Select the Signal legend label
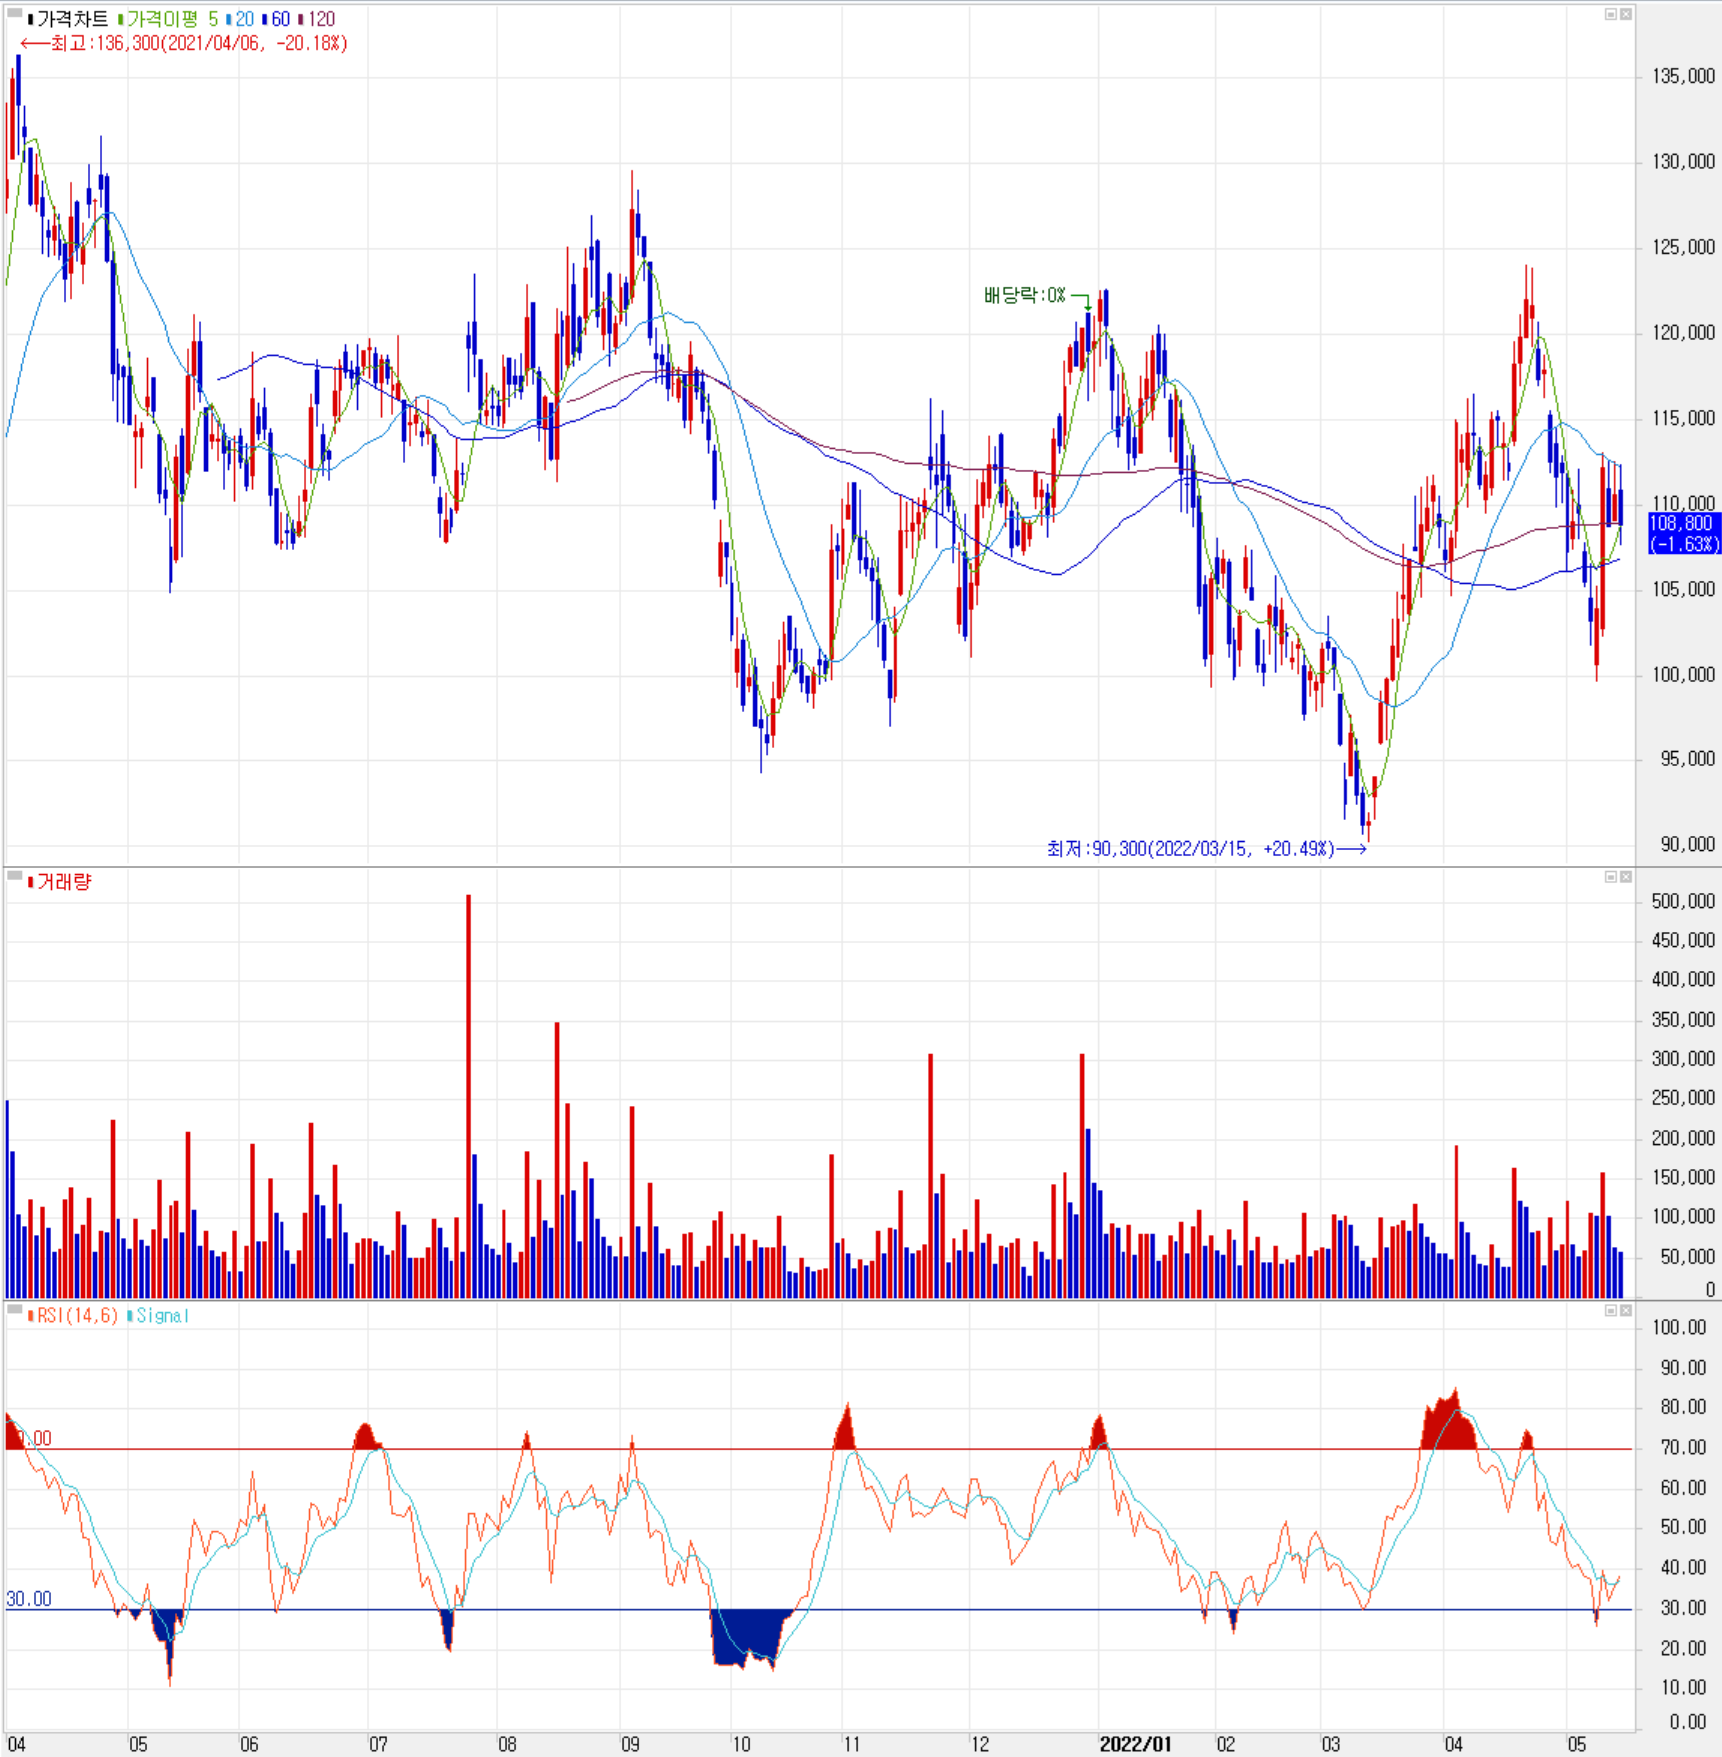This screenshot has height=1757, width=1722. (162, 1315)
